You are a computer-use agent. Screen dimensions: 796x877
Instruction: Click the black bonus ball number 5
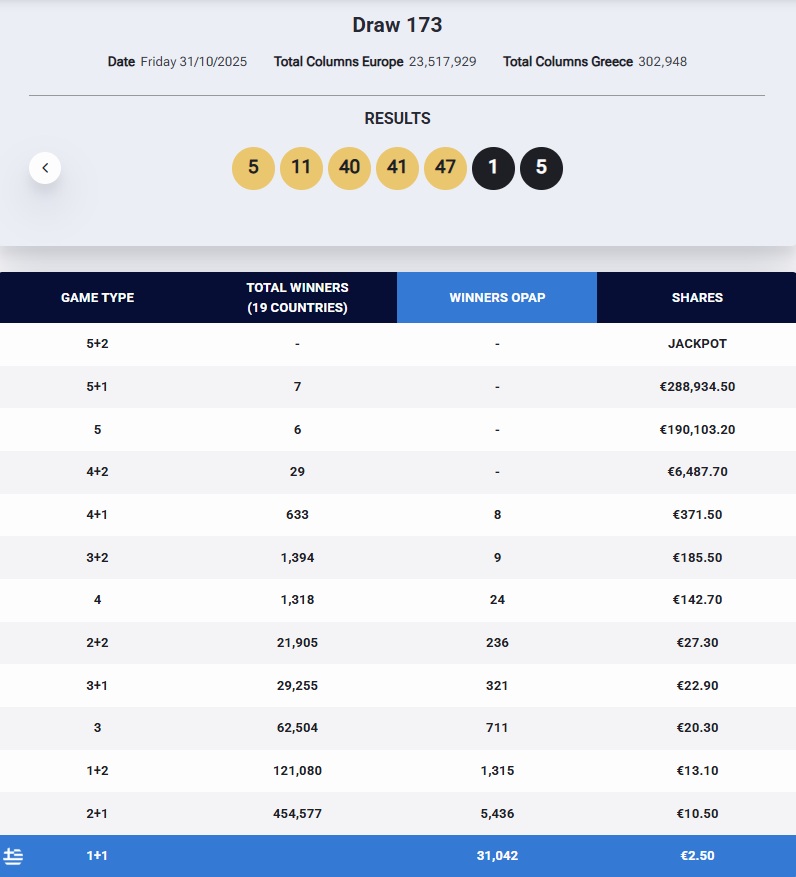point(541,167)
